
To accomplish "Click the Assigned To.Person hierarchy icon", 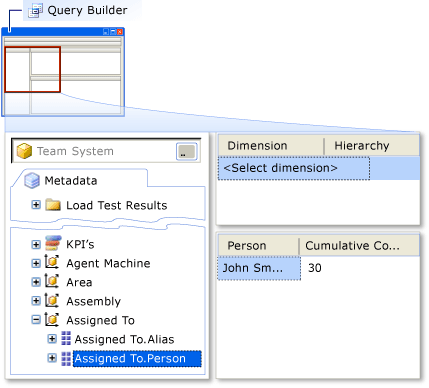I will [66, 359].
